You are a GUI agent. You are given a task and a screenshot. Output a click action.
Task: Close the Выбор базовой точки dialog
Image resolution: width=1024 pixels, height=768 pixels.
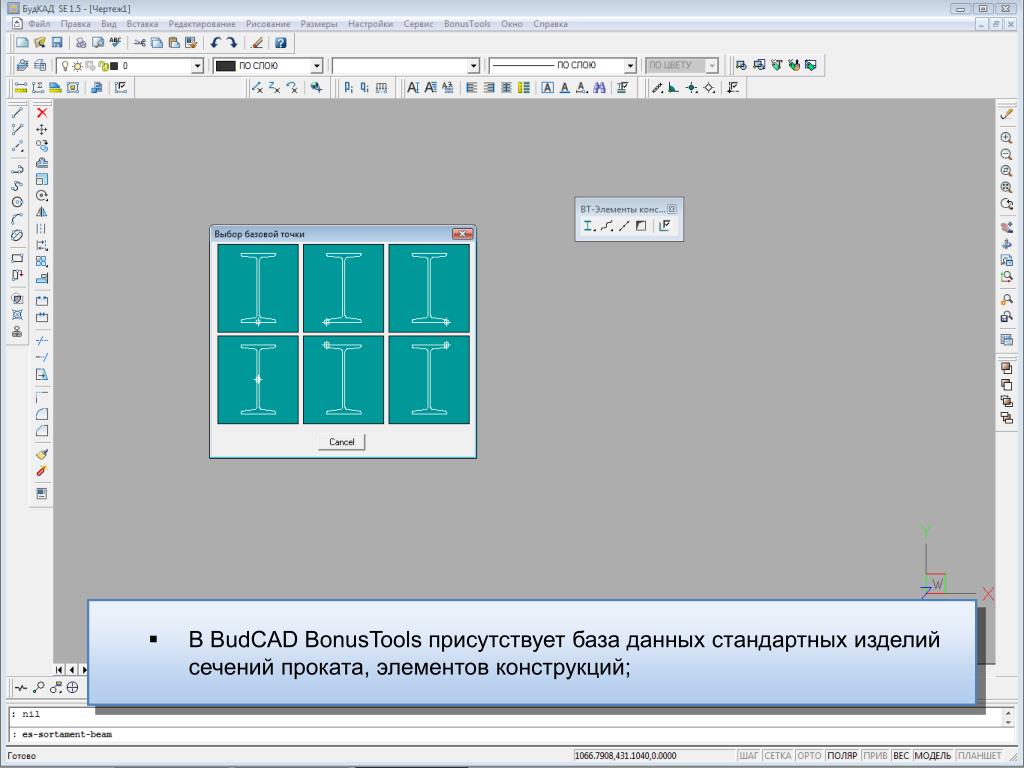click(462, 234)
